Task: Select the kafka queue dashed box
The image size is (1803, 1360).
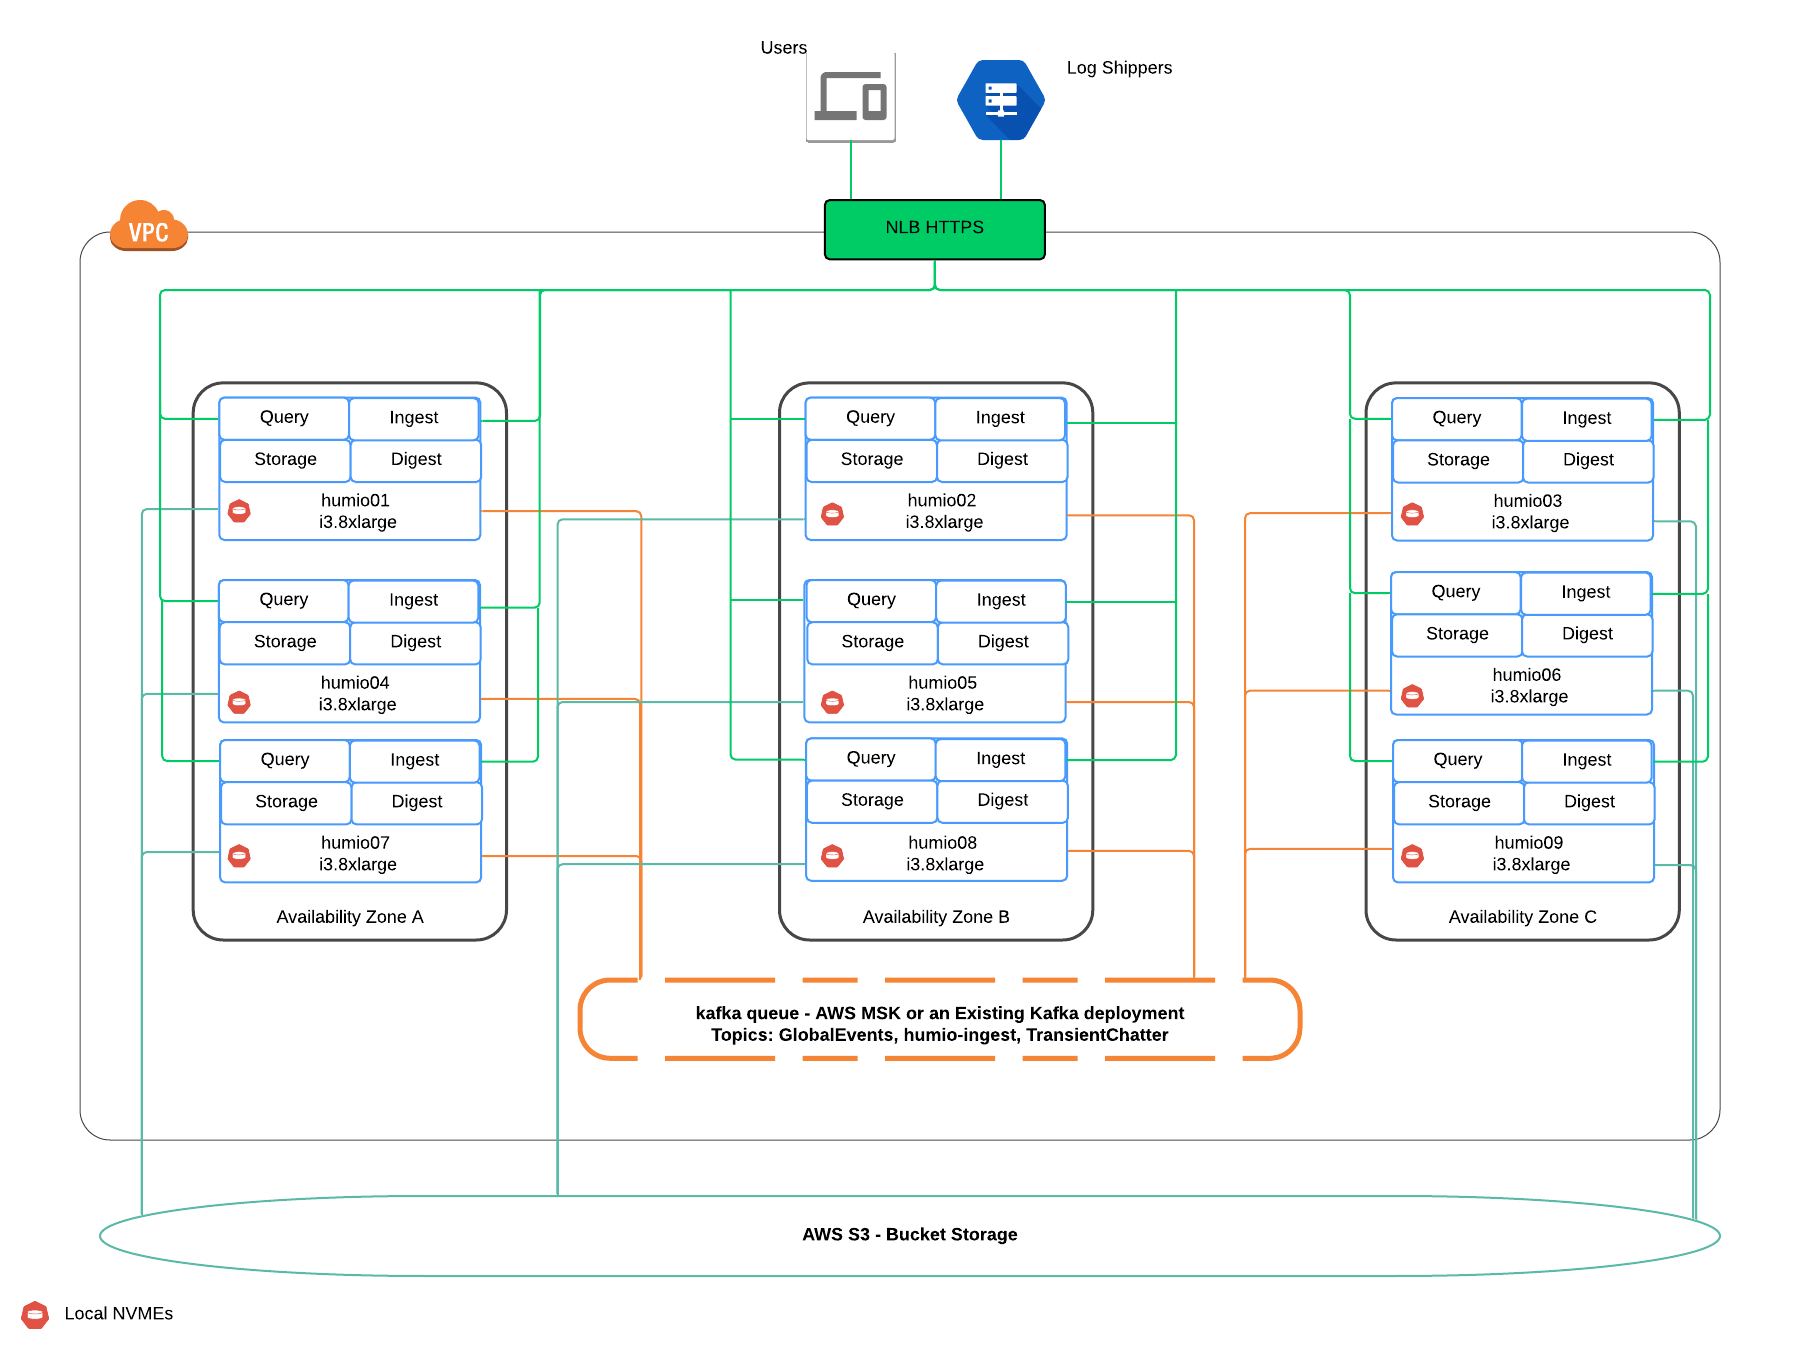Action: click(x=940, y=1019)
